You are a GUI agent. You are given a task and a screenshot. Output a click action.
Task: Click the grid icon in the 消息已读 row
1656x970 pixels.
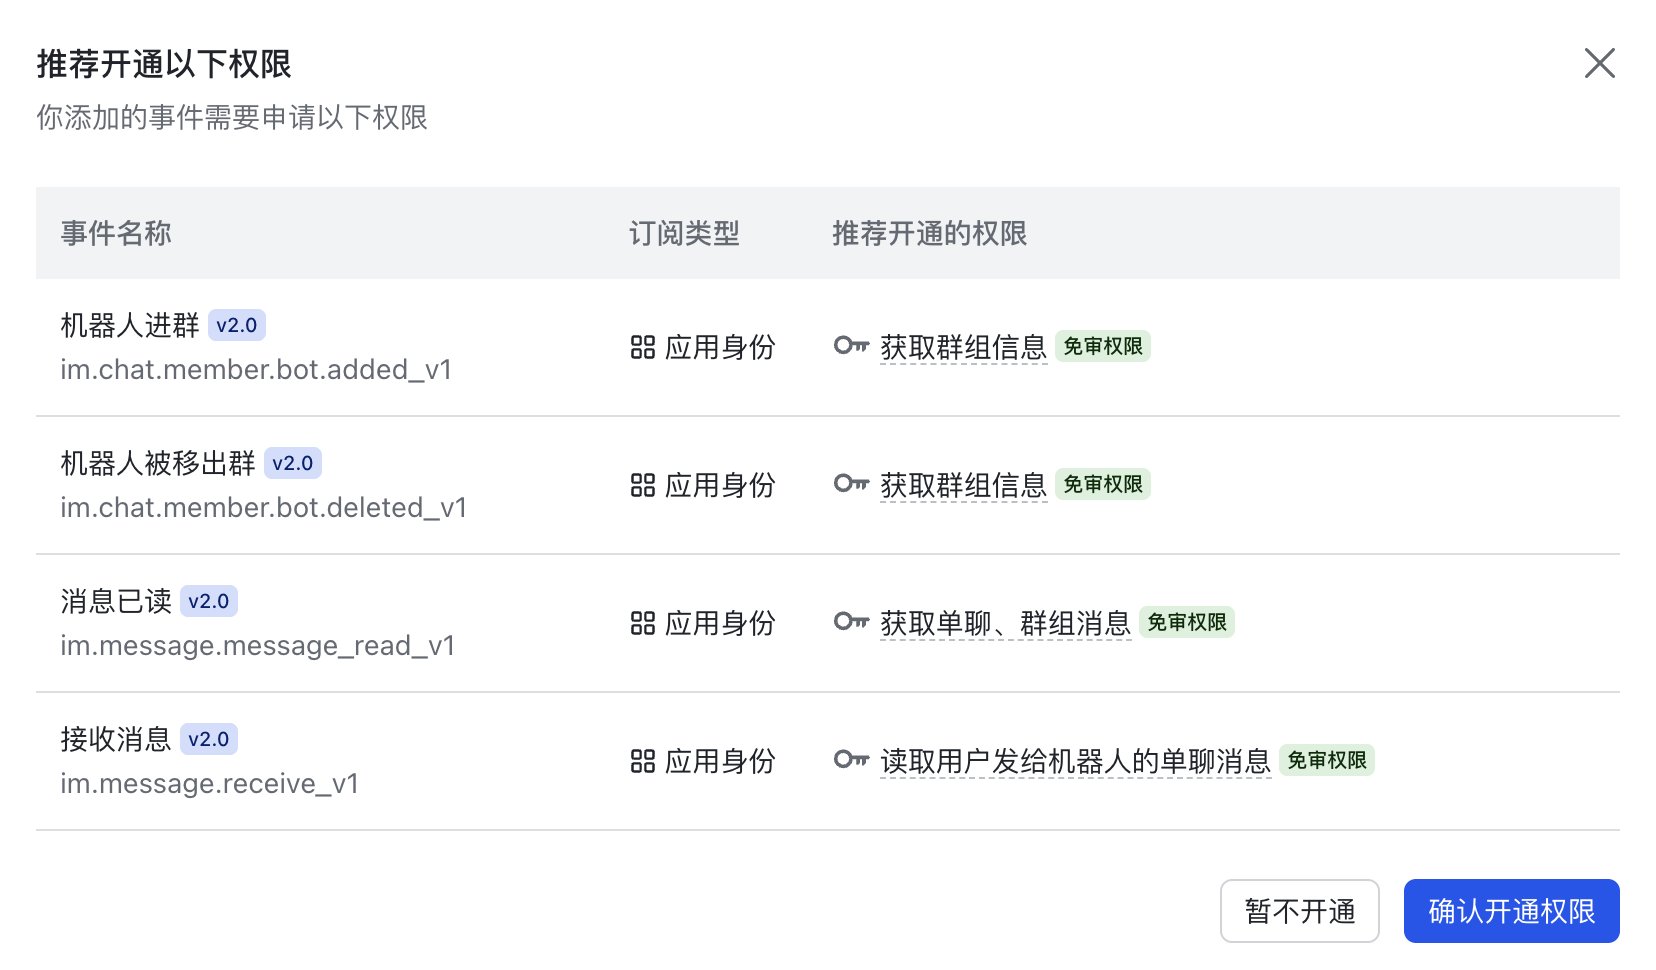643,622
